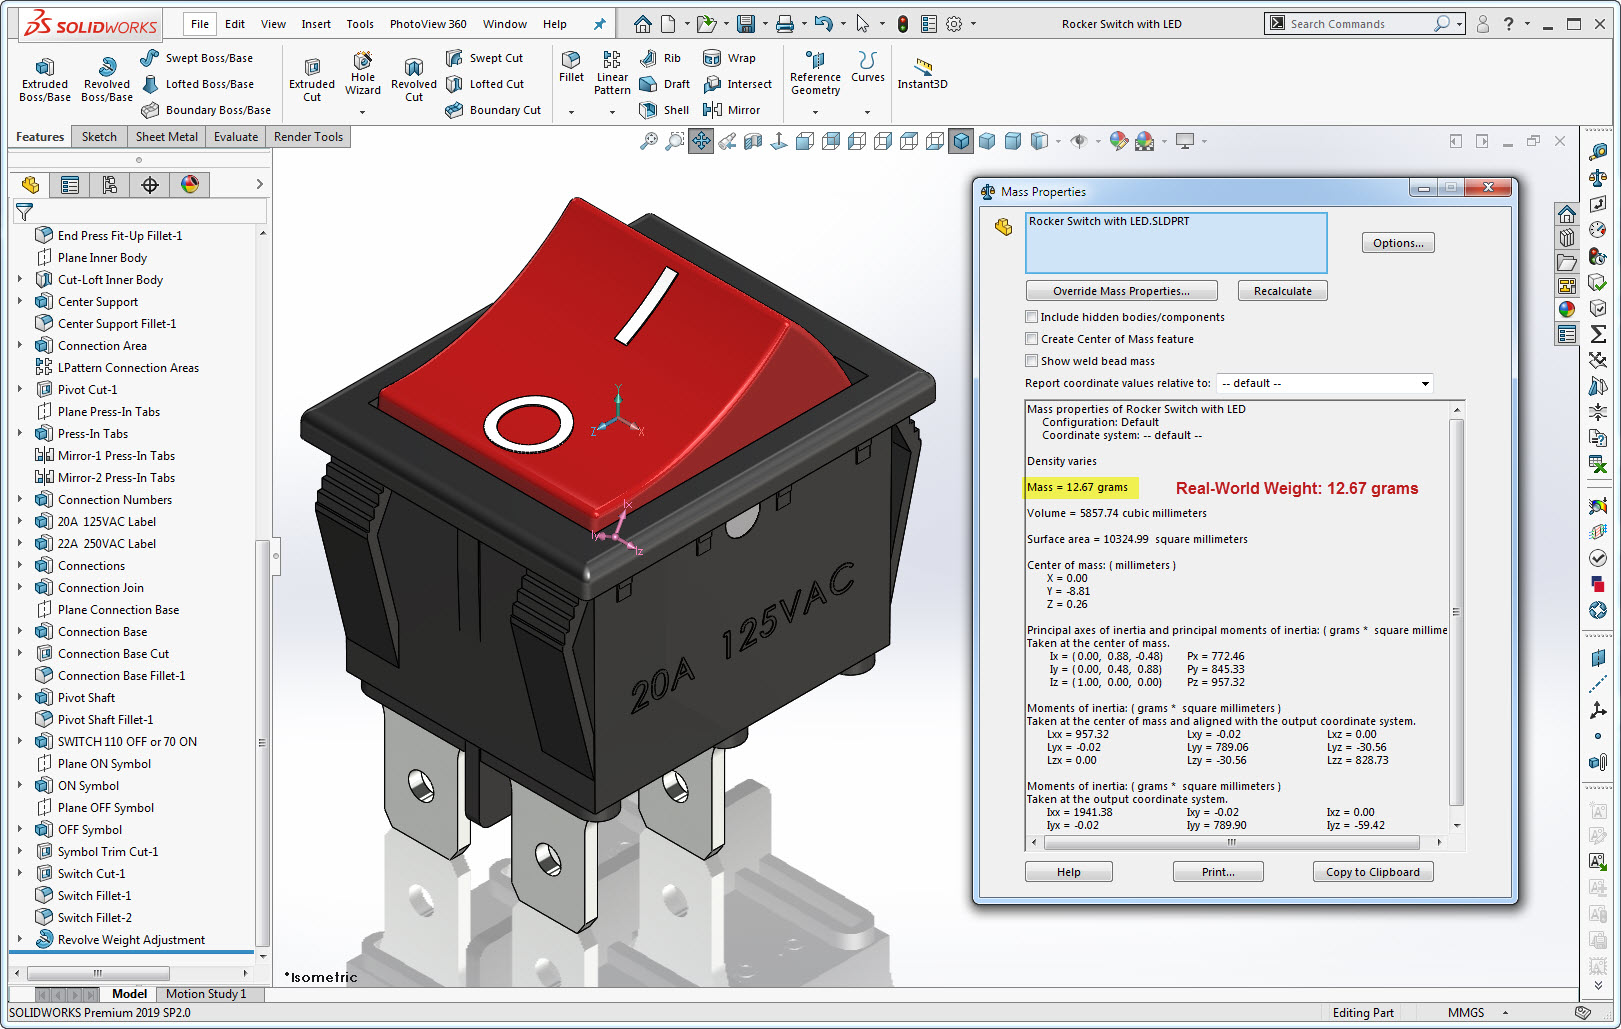Click the Search Commands input field
Screen dimensions: 1621x1029
coord(1350,24)
